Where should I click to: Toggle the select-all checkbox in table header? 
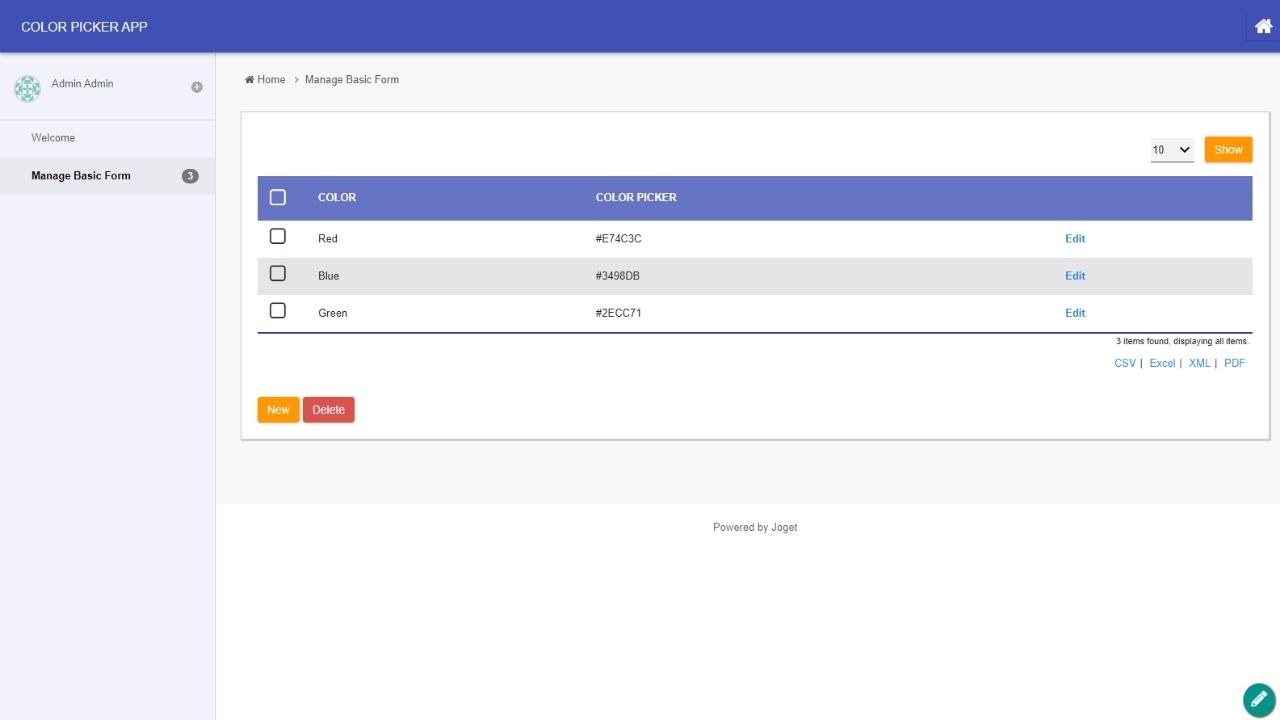click(278, 198)
